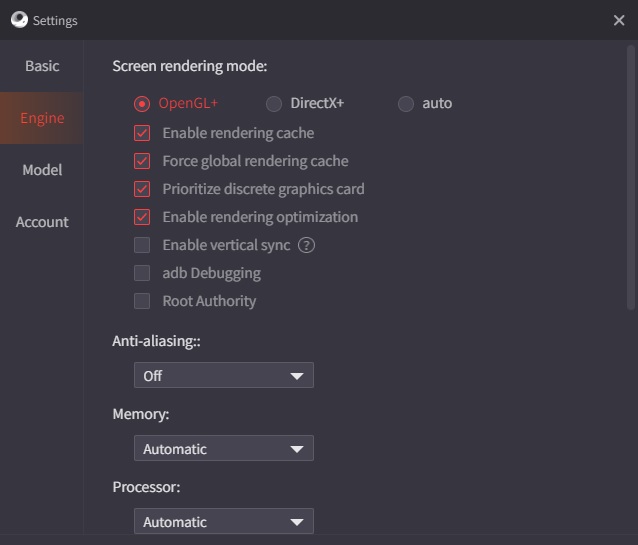Go to the Account tab

[42, 222]
